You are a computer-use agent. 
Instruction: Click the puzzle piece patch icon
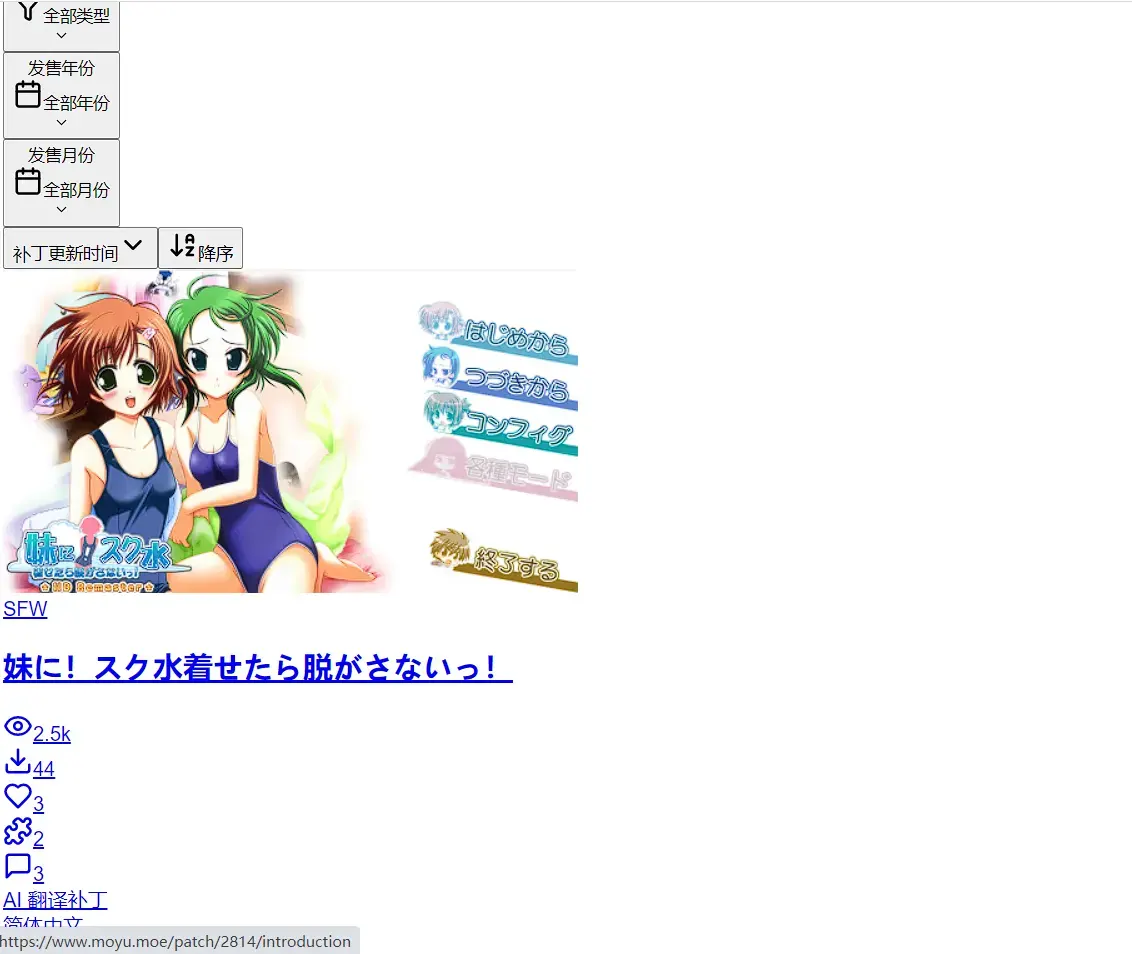click(x=17, y=831)
